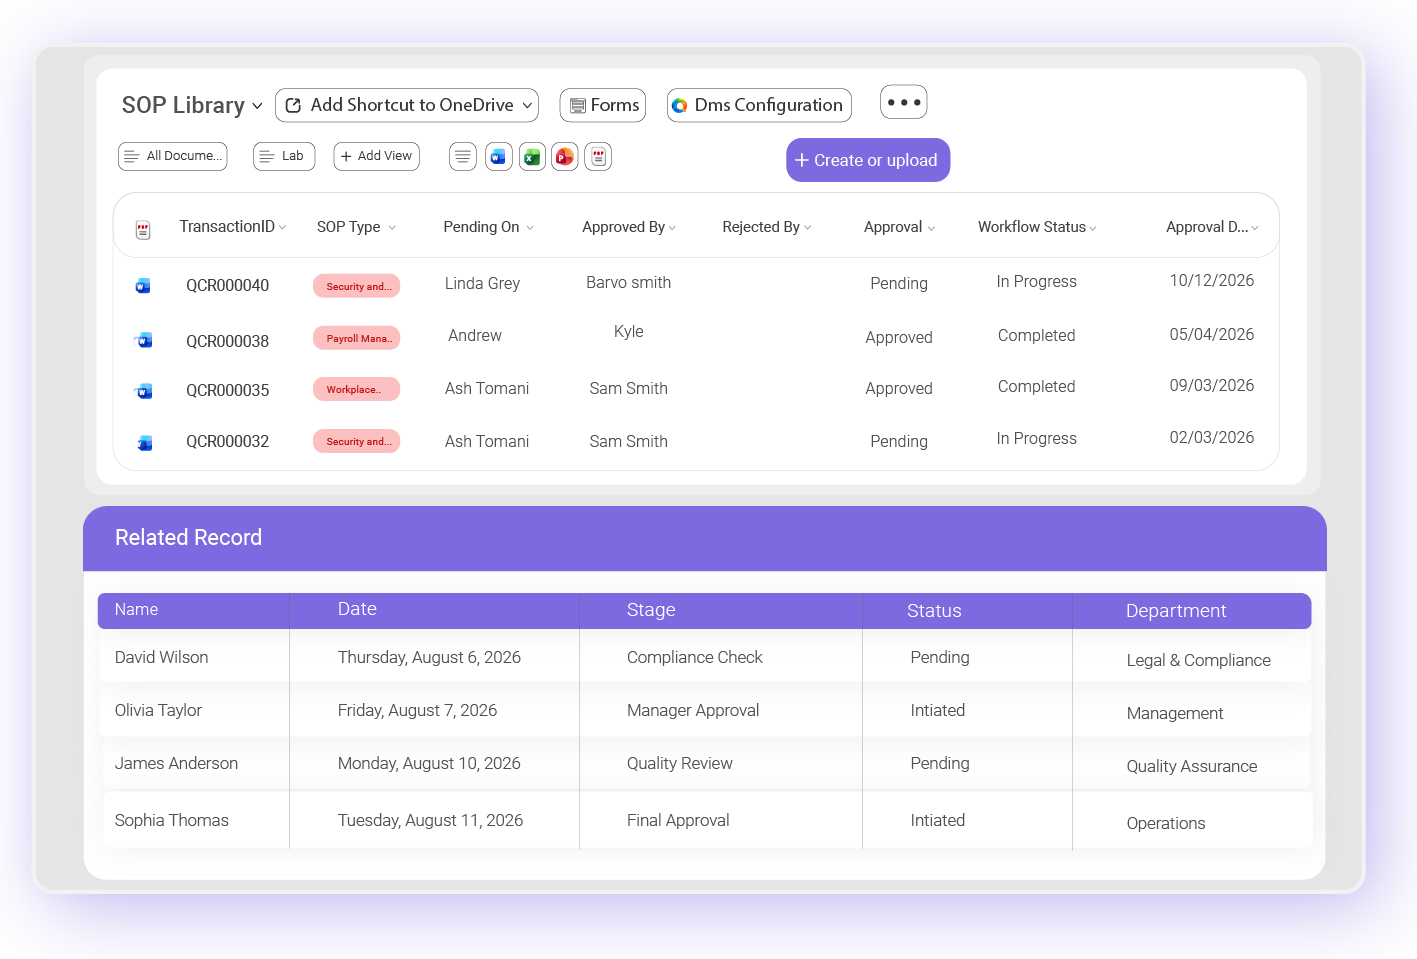Click the Department column header

pyautogui.click(x=1176, y=611)
